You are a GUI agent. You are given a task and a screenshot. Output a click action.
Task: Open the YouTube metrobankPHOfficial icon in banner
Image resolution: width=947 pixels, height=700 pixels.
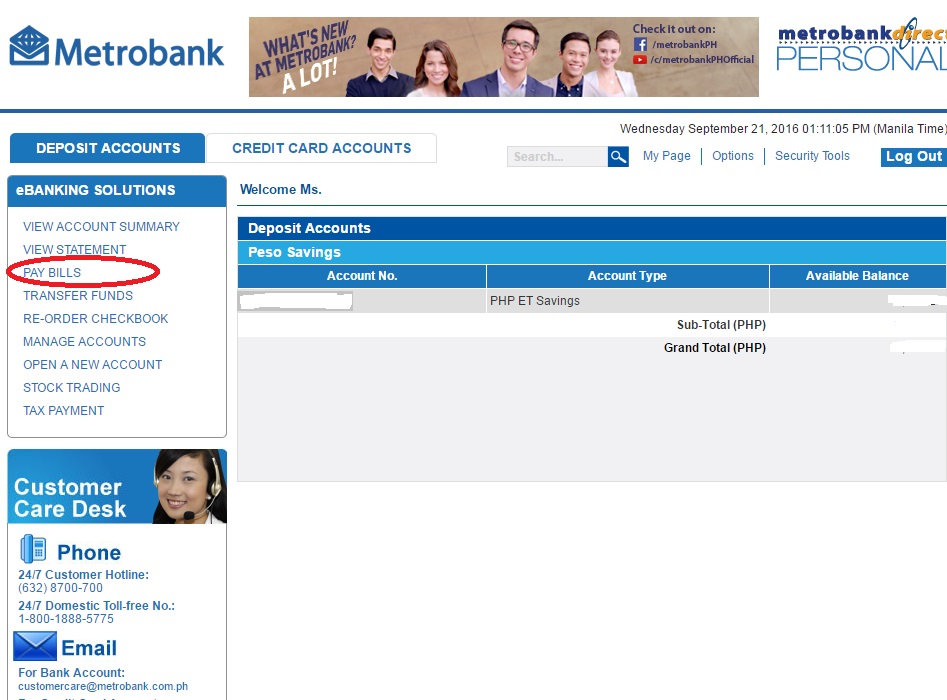(x=640, y=59)
